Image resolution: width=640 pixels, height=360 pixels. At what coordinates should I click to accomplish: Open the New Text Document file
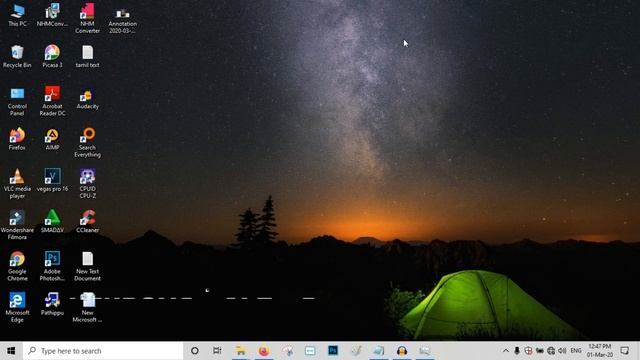87,267
